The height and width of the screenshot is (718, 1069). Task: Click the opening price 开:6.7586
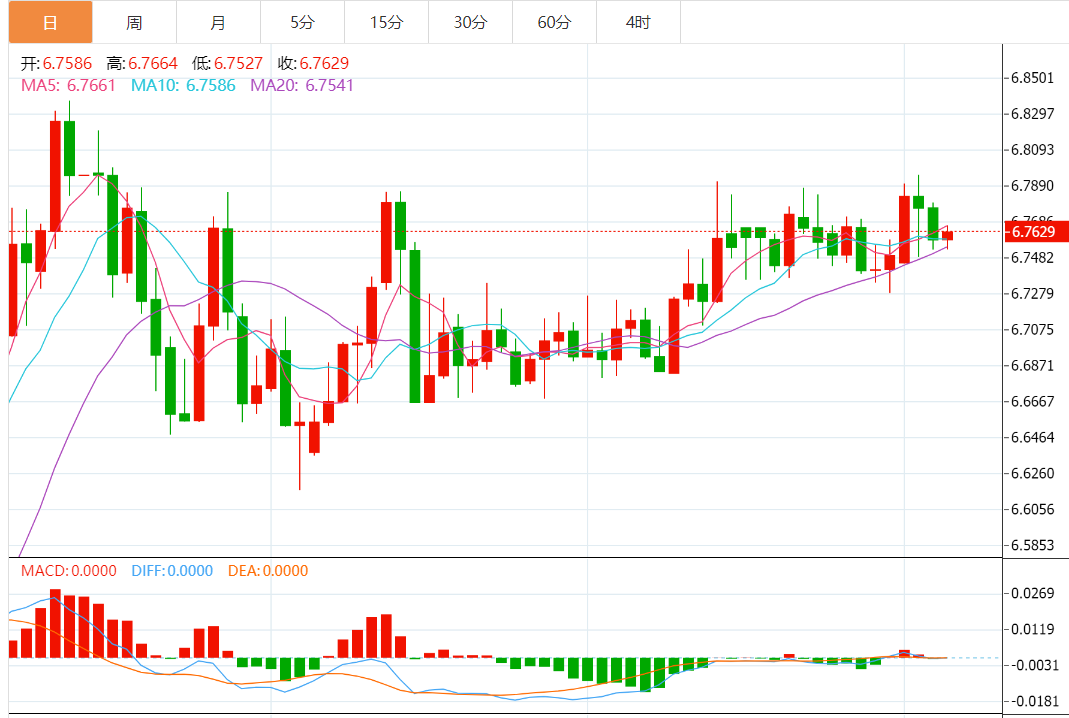click(x=56, y=63)
